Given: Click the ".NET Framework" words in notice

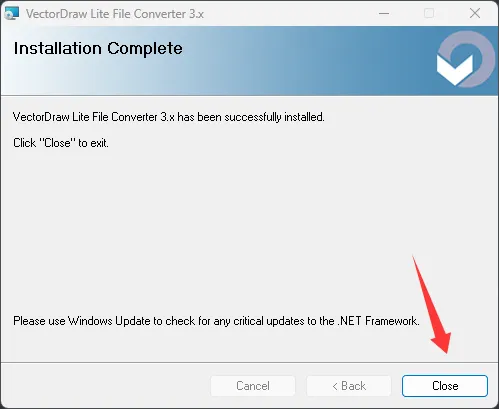Looking at the screenshot, I should [378, 321].
